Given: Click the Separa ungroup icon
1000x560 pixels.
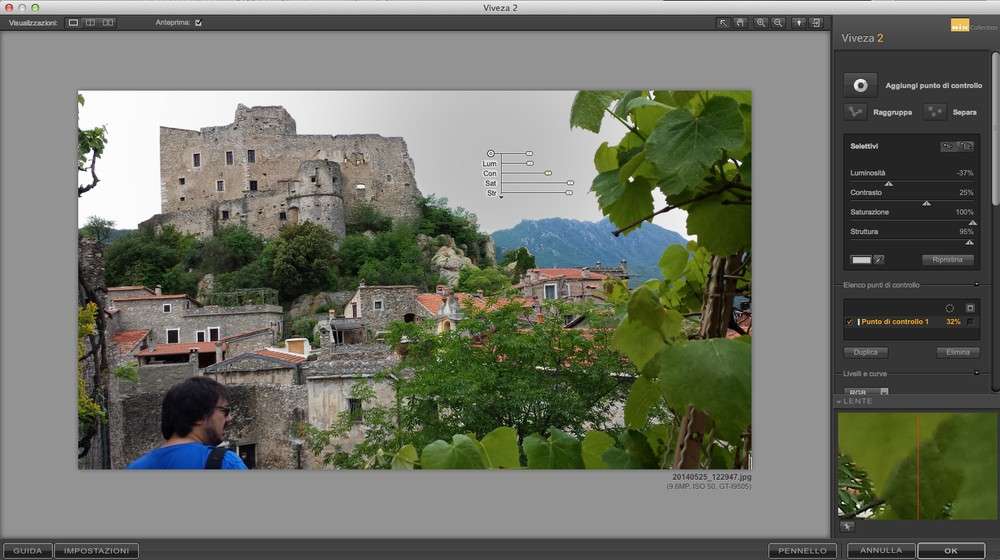Looking at the screenshot, I should pyautogui.click(x=935, y=112).
